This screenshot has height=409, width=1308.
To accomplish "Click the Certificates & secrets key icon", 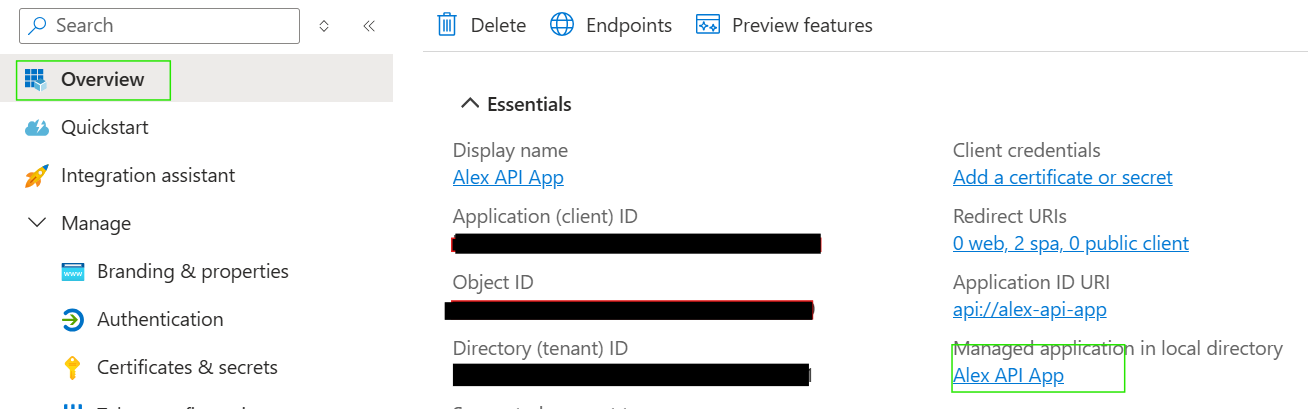I will (x=72, y=368).
